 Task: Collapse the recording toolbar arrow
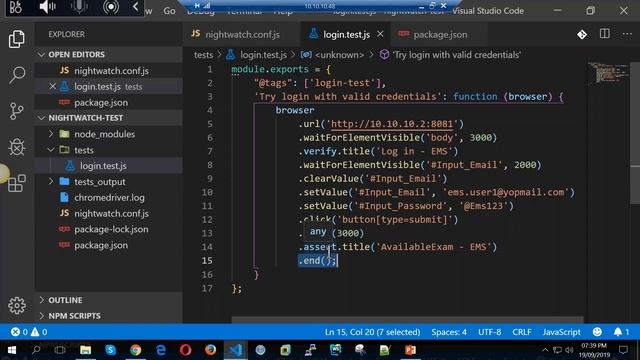click(x=136, y=7)
